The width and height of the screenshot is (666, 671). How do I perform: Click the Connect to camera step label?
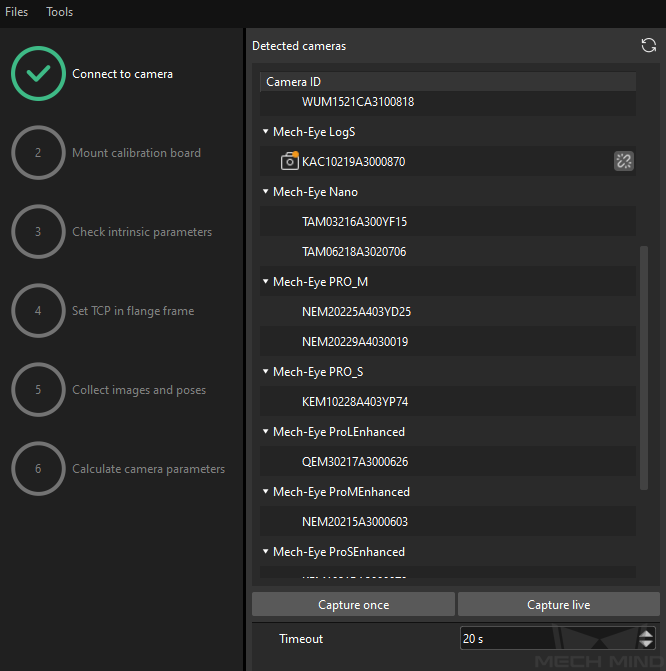(122, 74)
